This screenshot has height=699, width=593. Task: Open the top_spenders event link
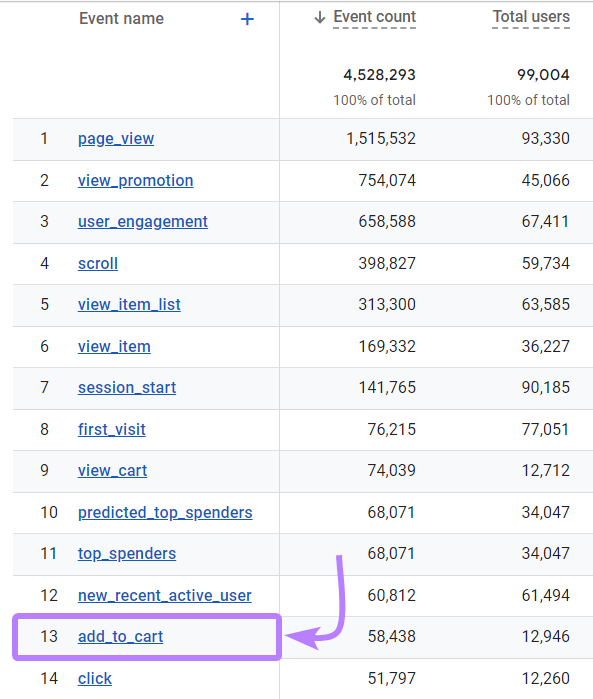[127, 554]
